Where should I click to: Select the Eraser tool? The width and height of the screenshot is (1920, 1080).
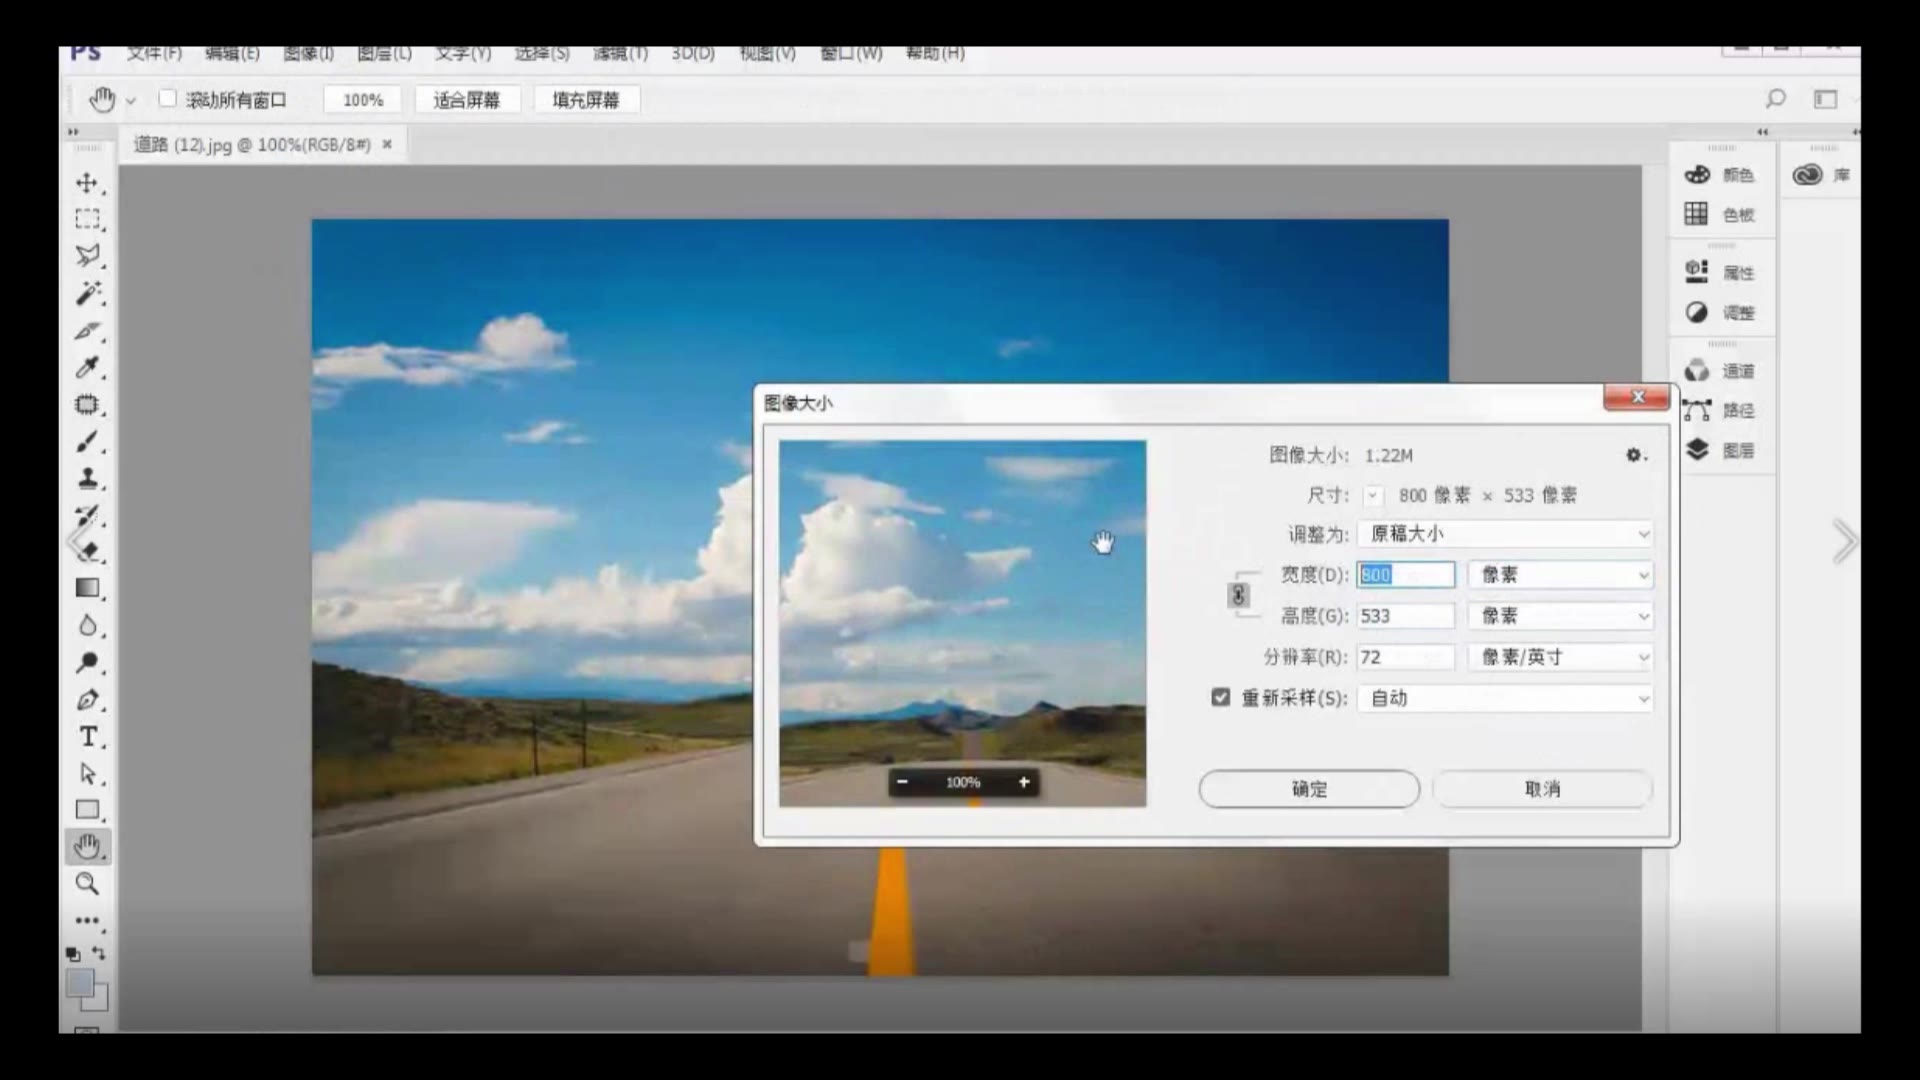pos(88,551)
